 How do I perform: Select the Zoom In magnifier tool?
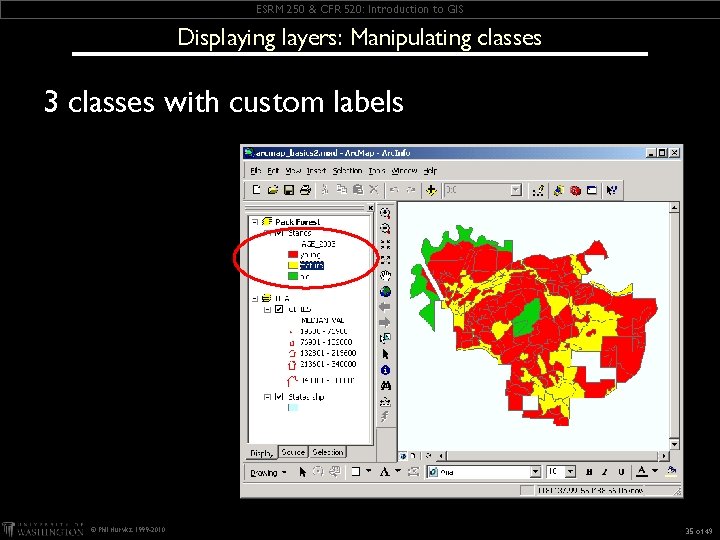[385, 213]
